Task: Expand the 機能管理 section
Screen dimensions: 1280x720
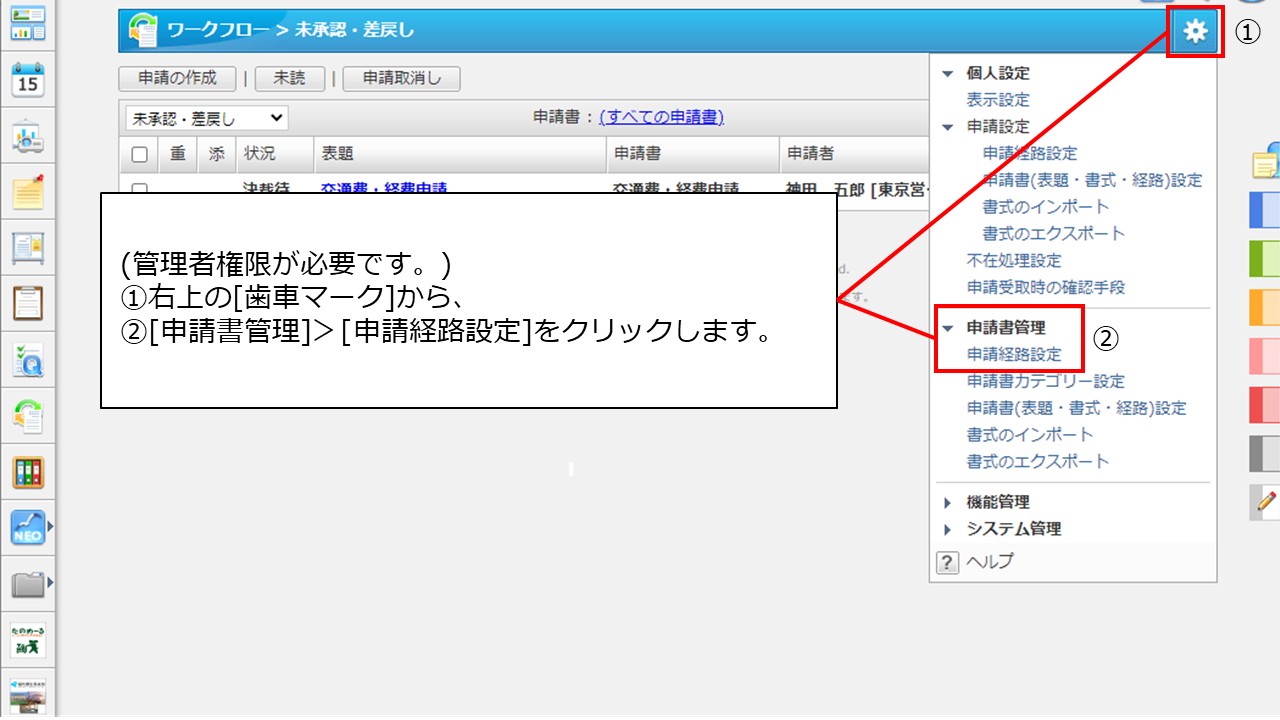Action: [x=948, y=502]
